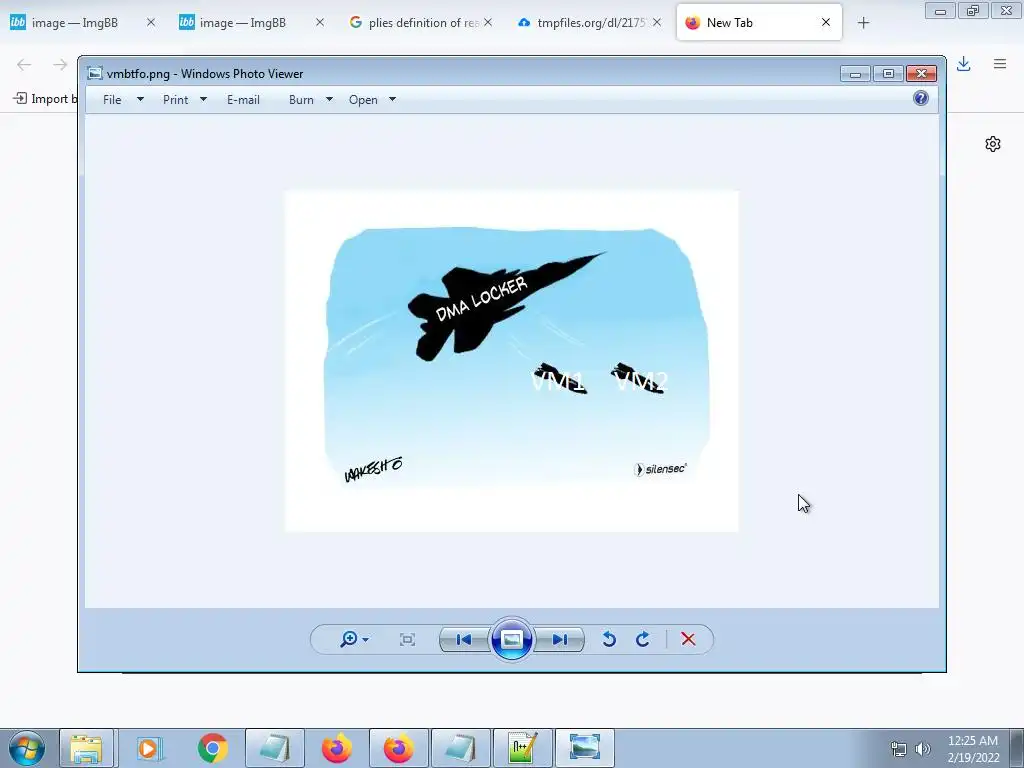Close the tmpfiles.org tab
Screen dimensions: 1024x768
(657, 22)
